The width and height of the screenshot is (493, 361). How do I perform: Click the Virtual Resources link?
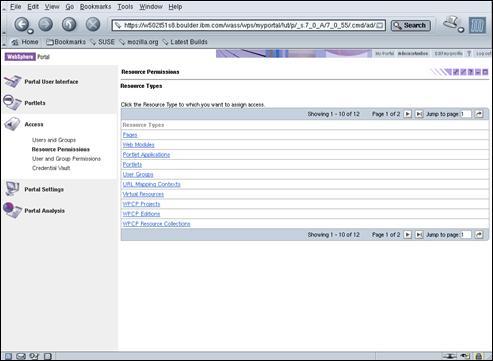pos(143,194)
